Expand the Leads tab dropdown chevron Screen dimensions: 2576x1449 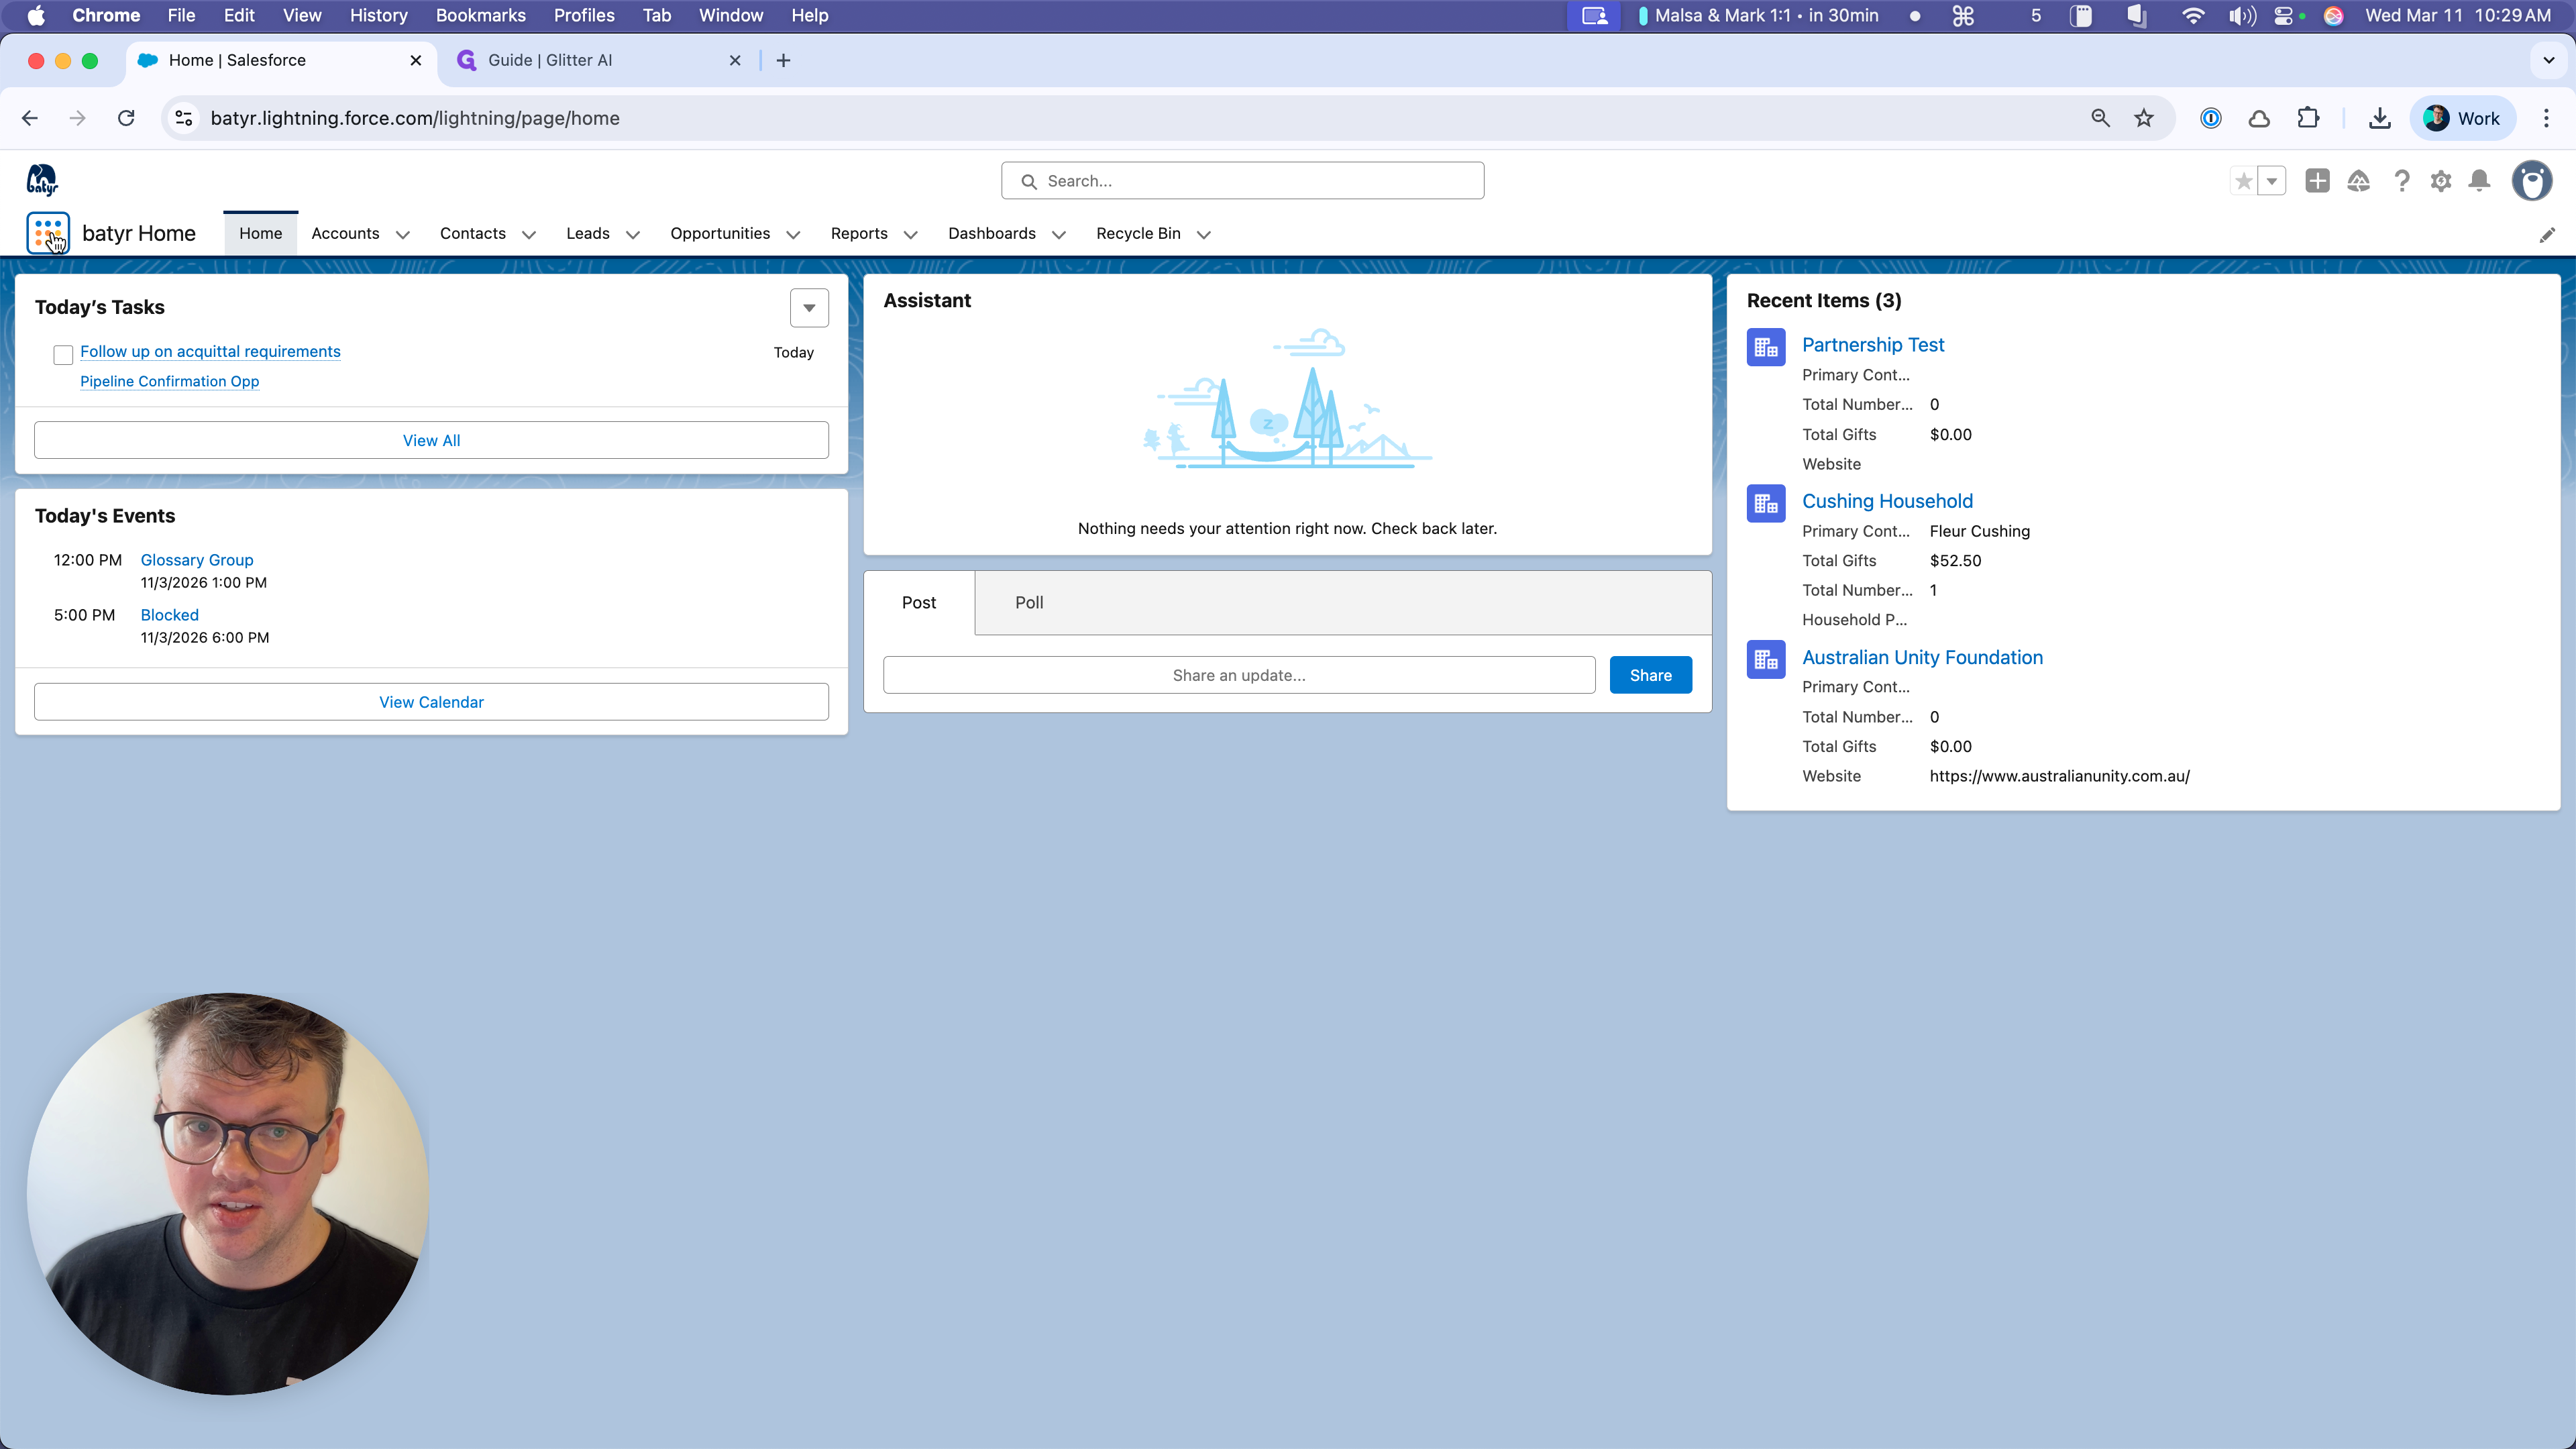tap(633, 235)
